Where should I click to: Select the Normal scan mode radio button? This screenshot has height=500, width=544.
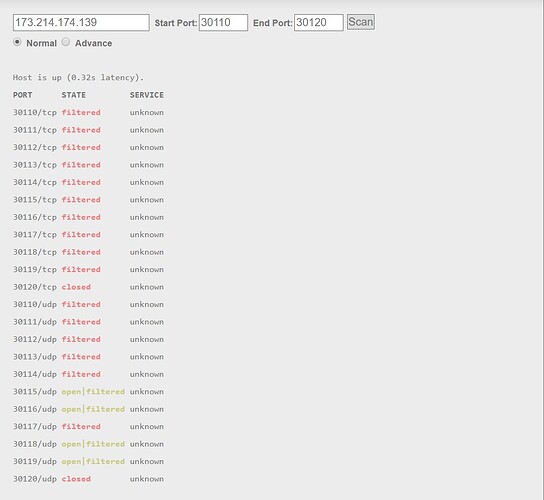click(x=17, y=42)
